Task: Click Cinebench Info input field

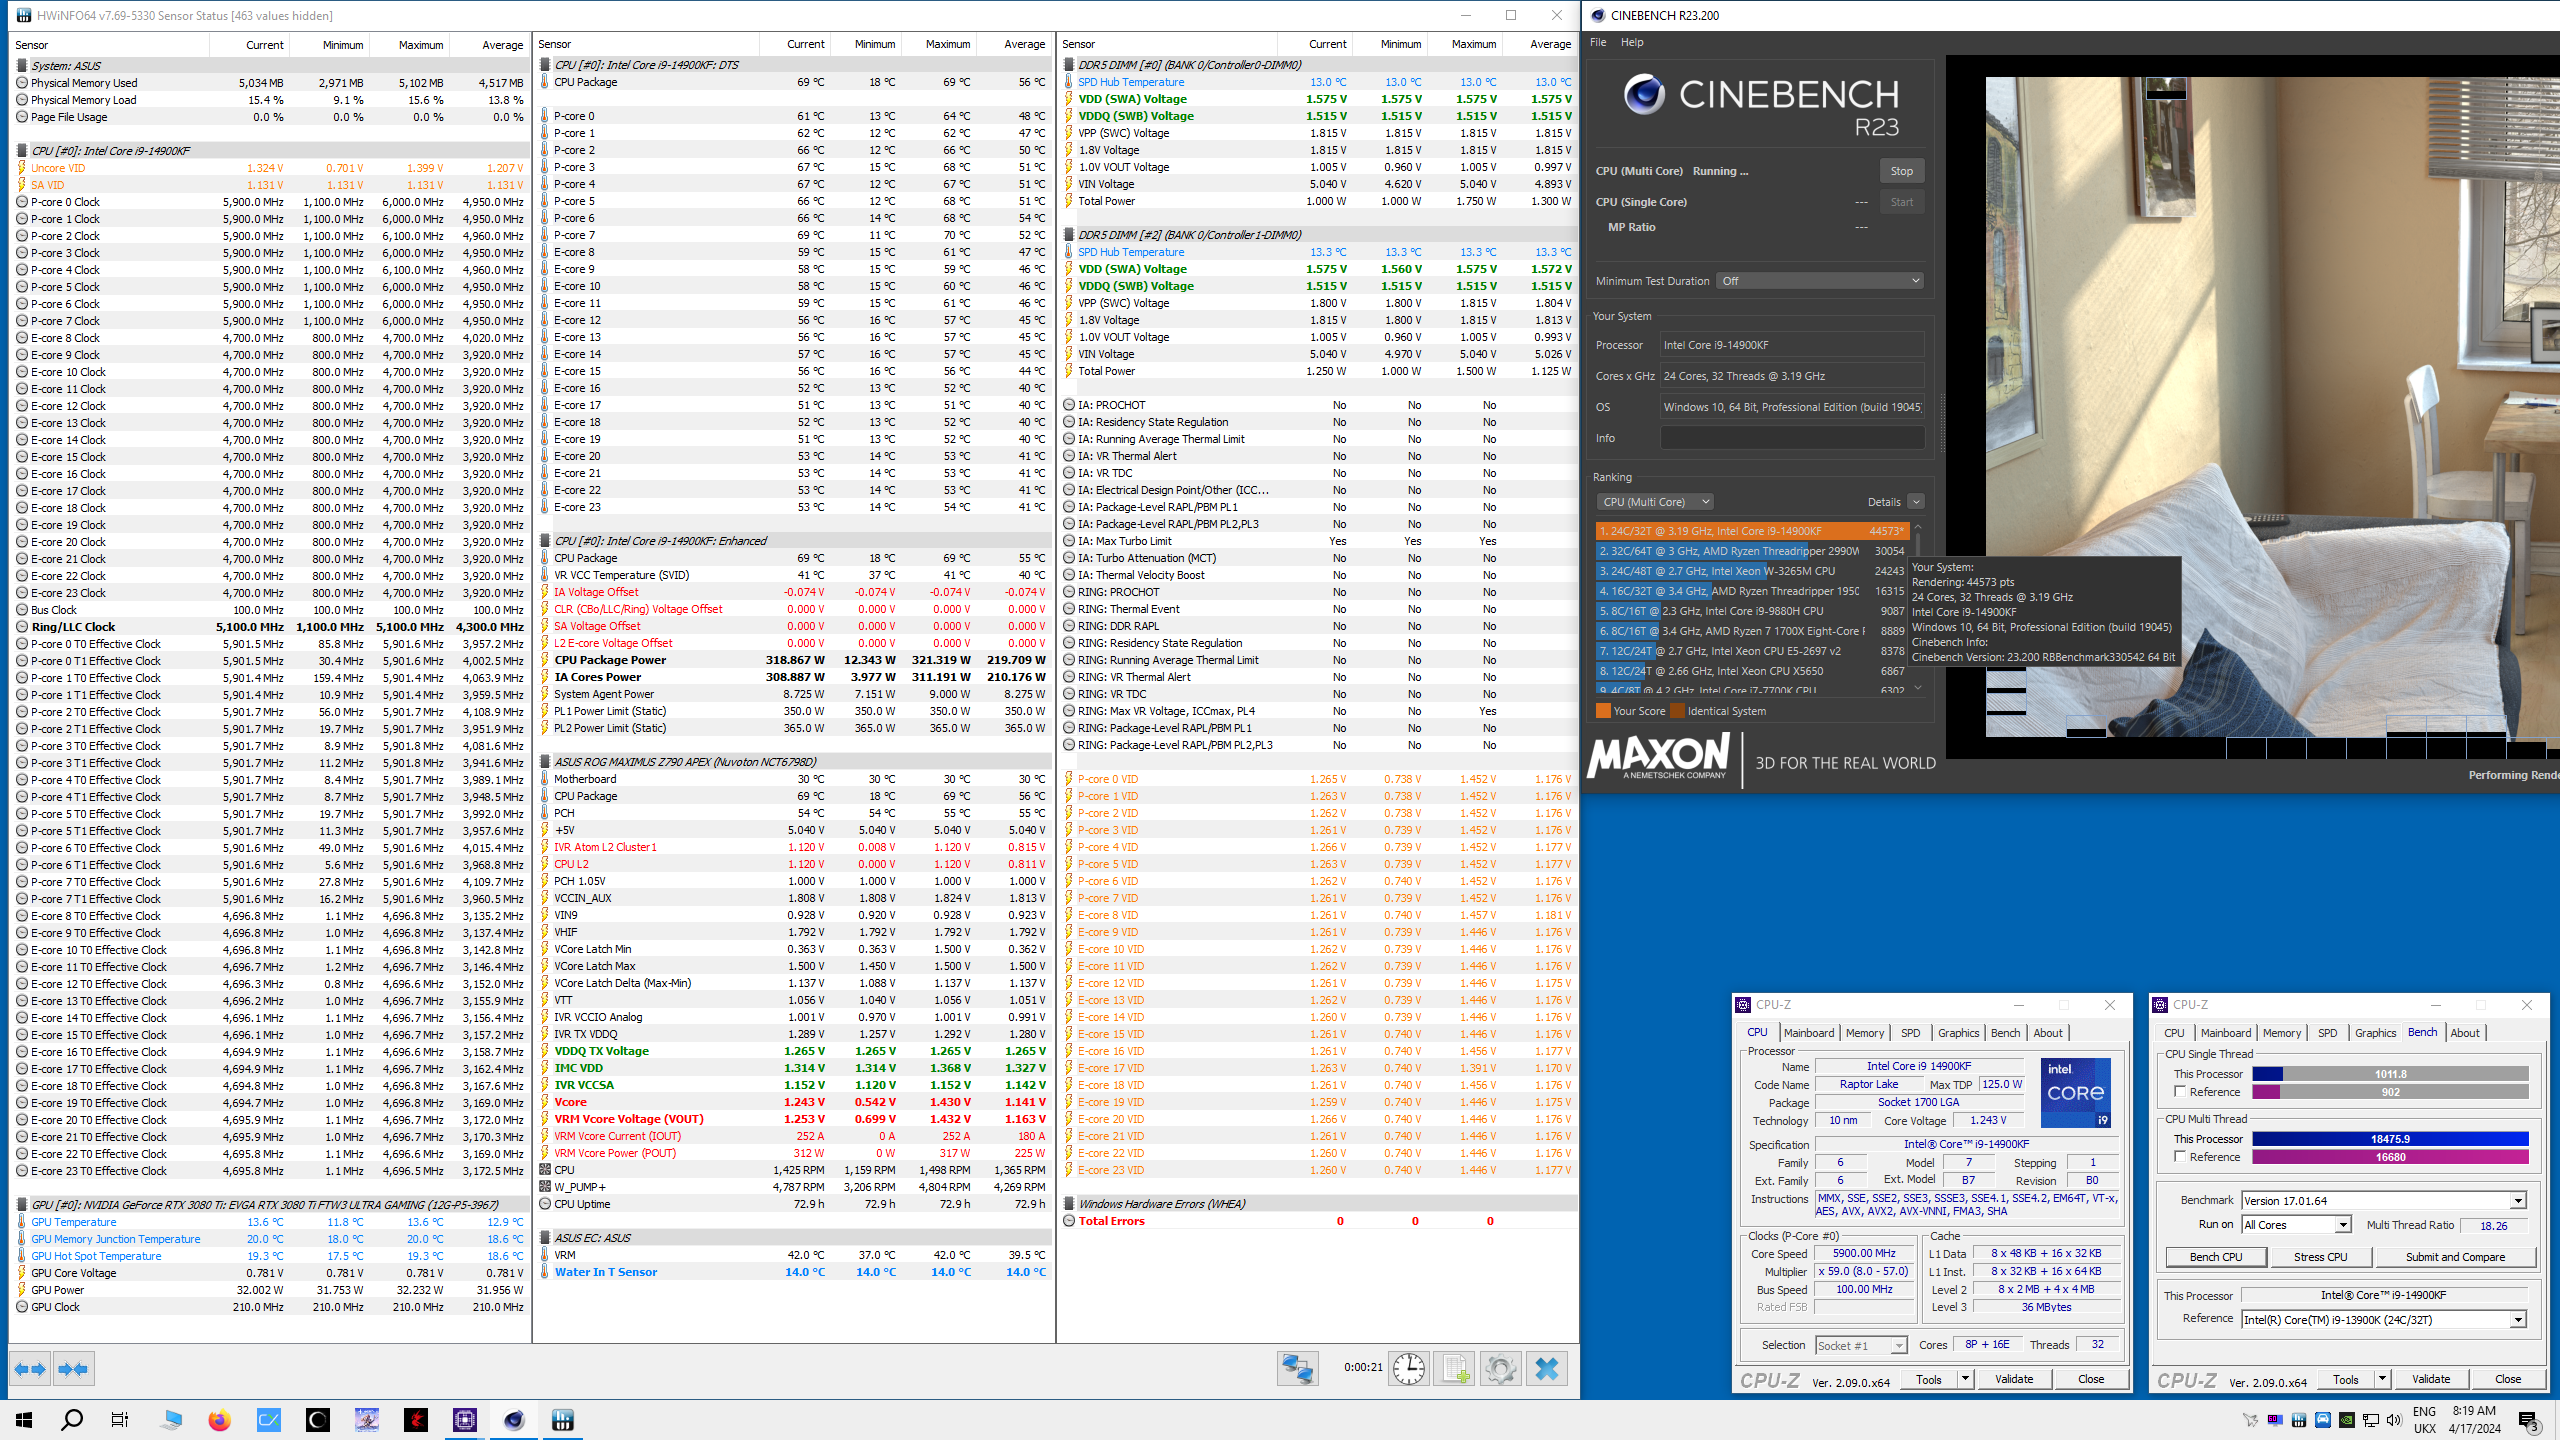Action: tap(1792, 438)
